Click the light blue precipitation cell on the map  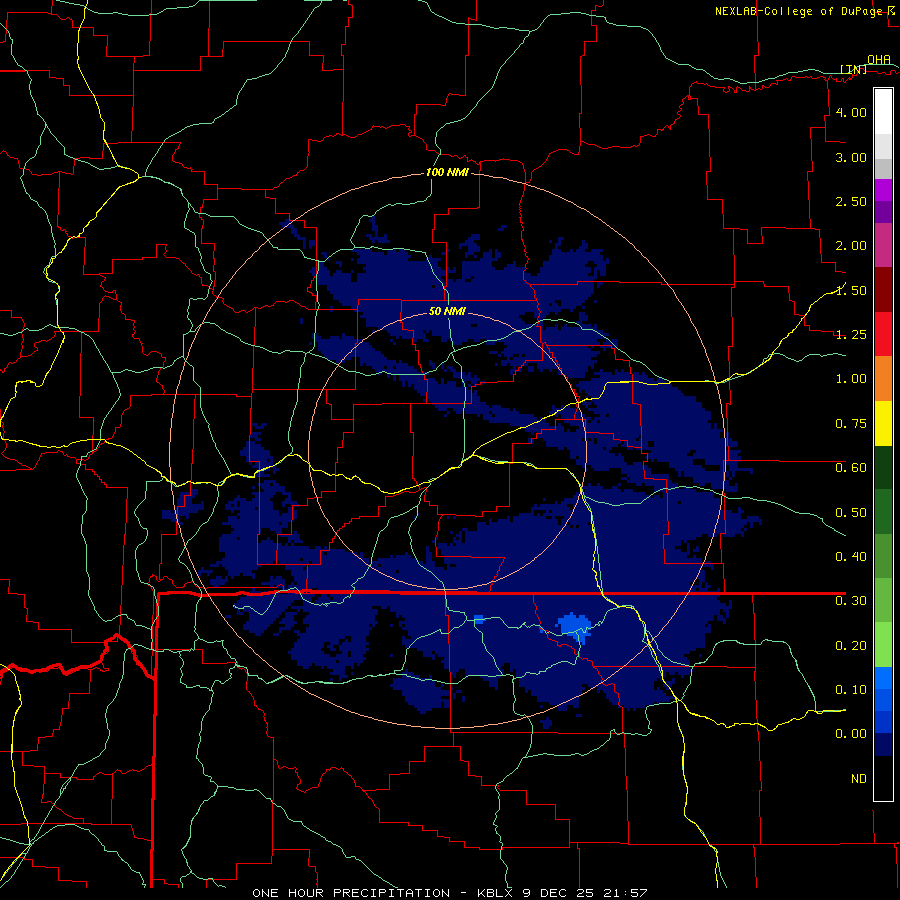pos(575,625)
